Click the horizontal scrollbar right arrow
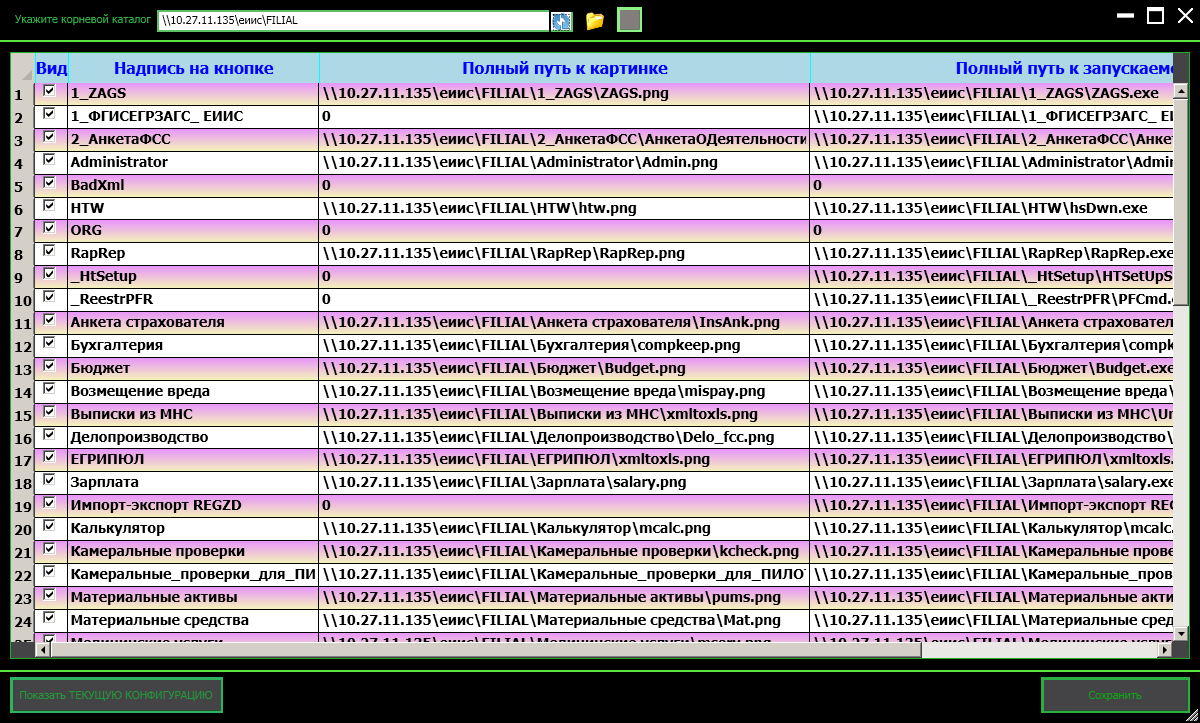 (x=1164, y=650)
